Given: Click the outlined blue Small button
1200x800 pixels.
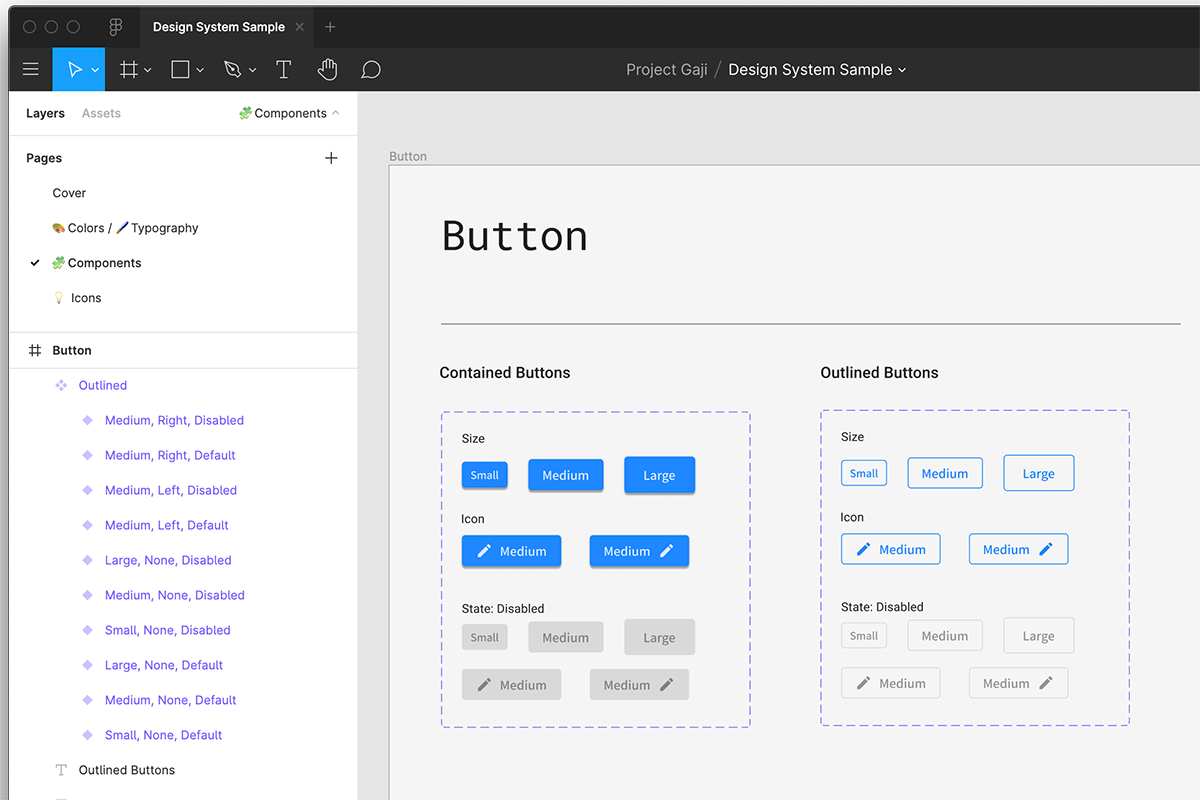Looking at the screenshot, I should 864,473.
